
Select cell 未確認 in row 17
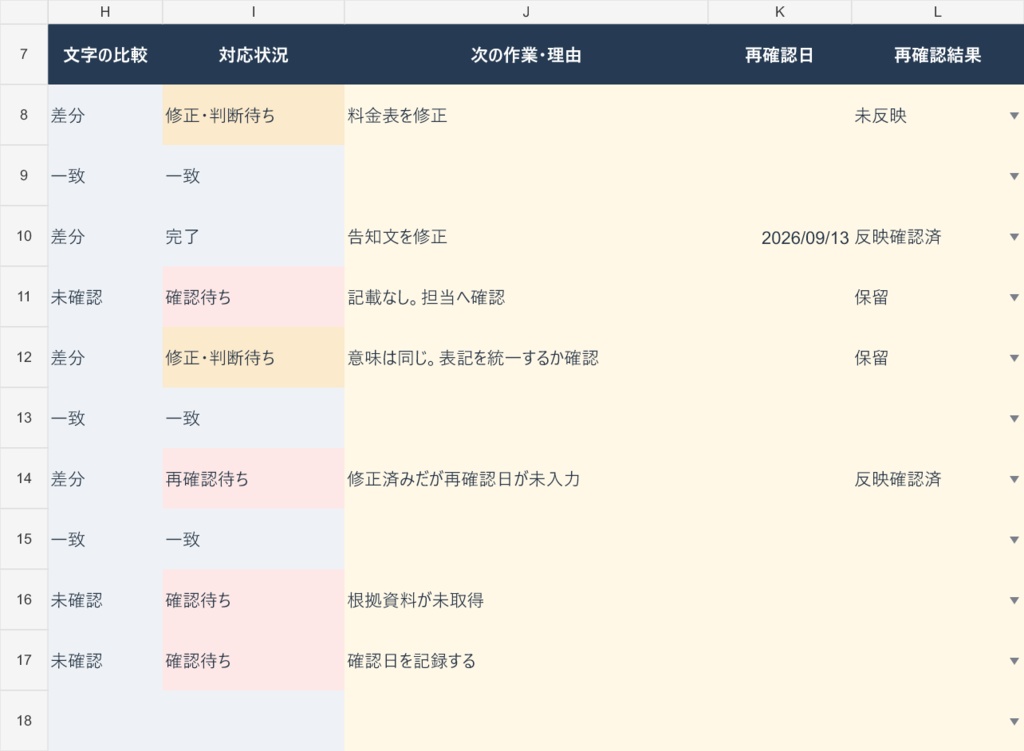pos(105,660)
